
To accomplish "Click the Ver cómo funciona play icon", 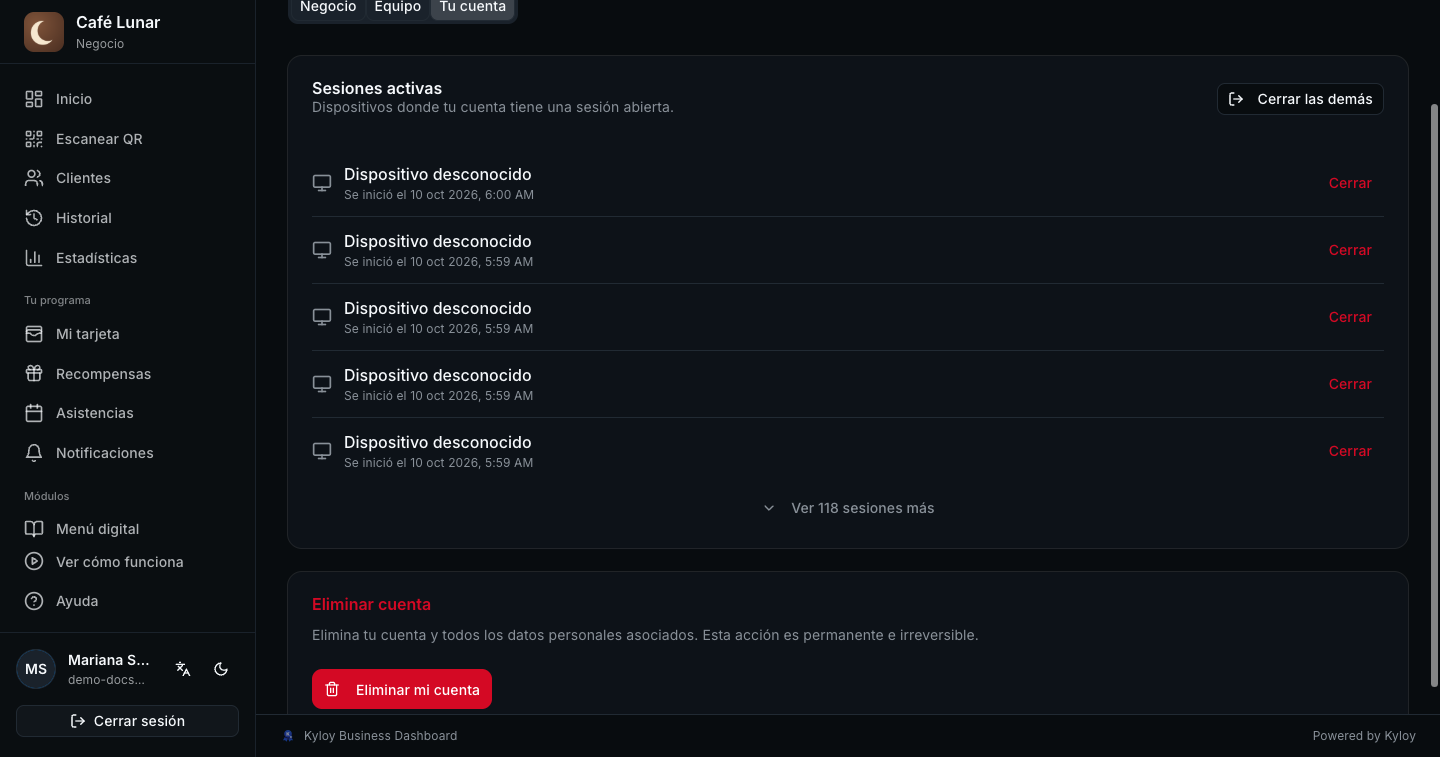I will pyautogui.click(x=34, y=562).
